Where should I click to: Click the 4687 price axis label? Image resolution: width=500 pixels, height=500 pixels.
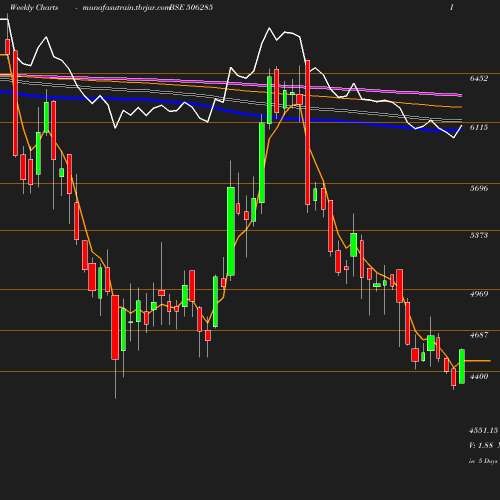tap(479, 335)
